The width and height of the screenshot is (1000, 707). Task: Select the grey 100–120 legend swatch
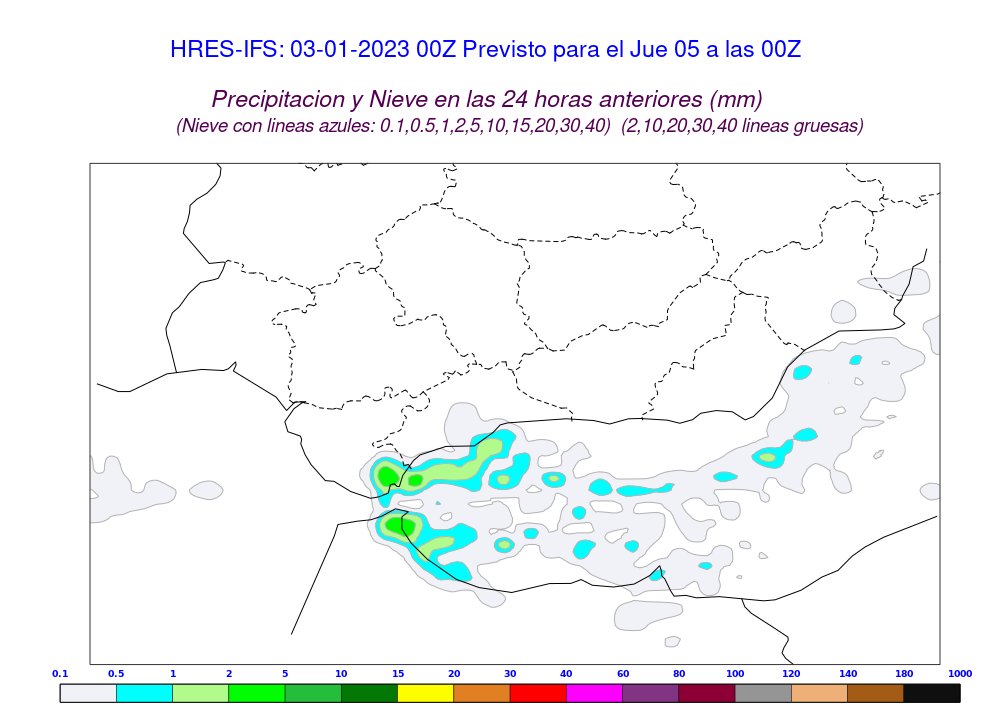tap(763, 694)
